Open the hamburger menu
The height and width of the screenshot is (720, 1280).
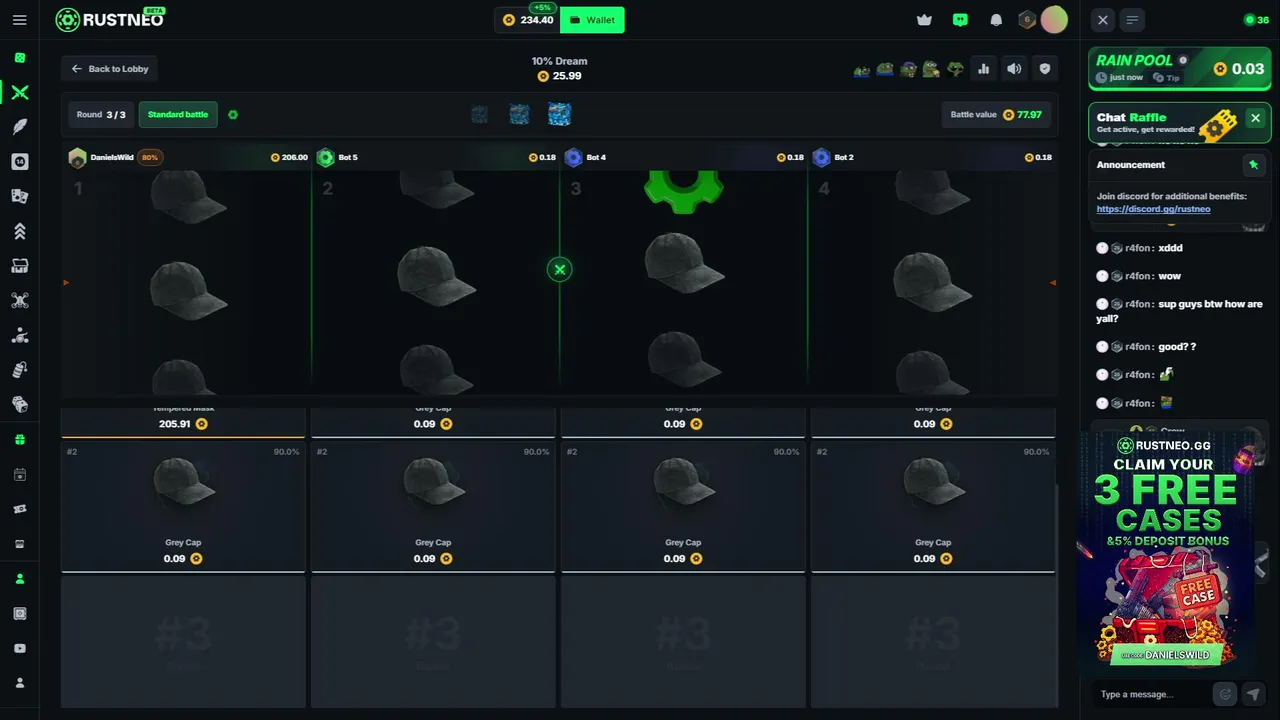pos(20,20)
